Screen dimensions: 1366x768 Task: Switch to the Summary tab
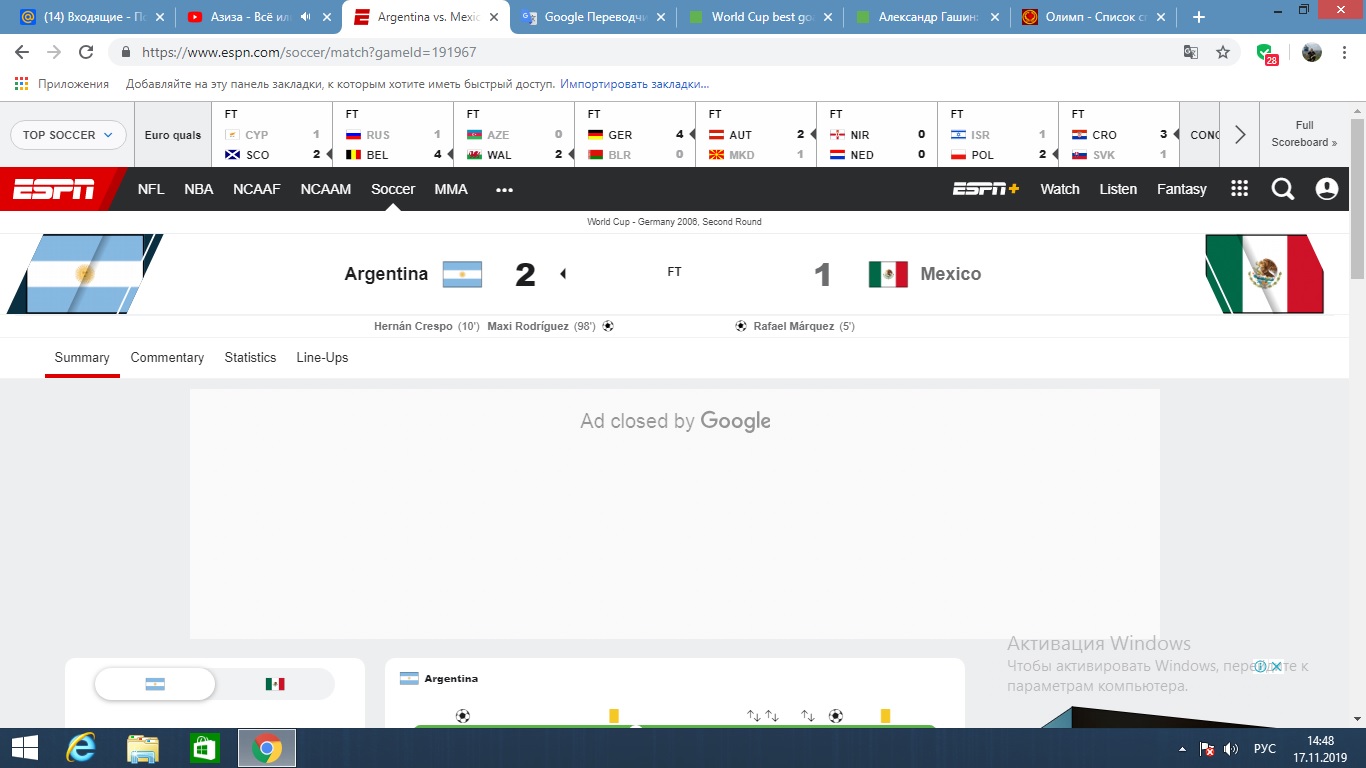coord(82,357)
